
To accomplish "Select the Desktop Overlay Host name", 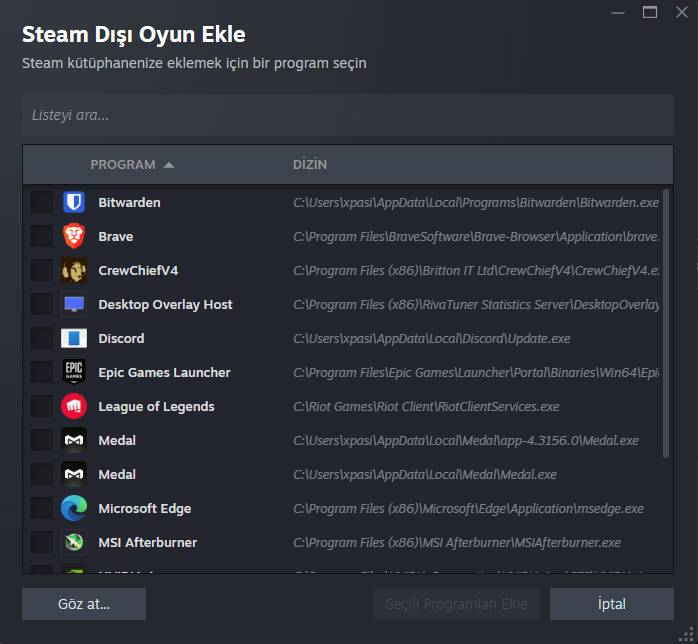I will (165, 304).
